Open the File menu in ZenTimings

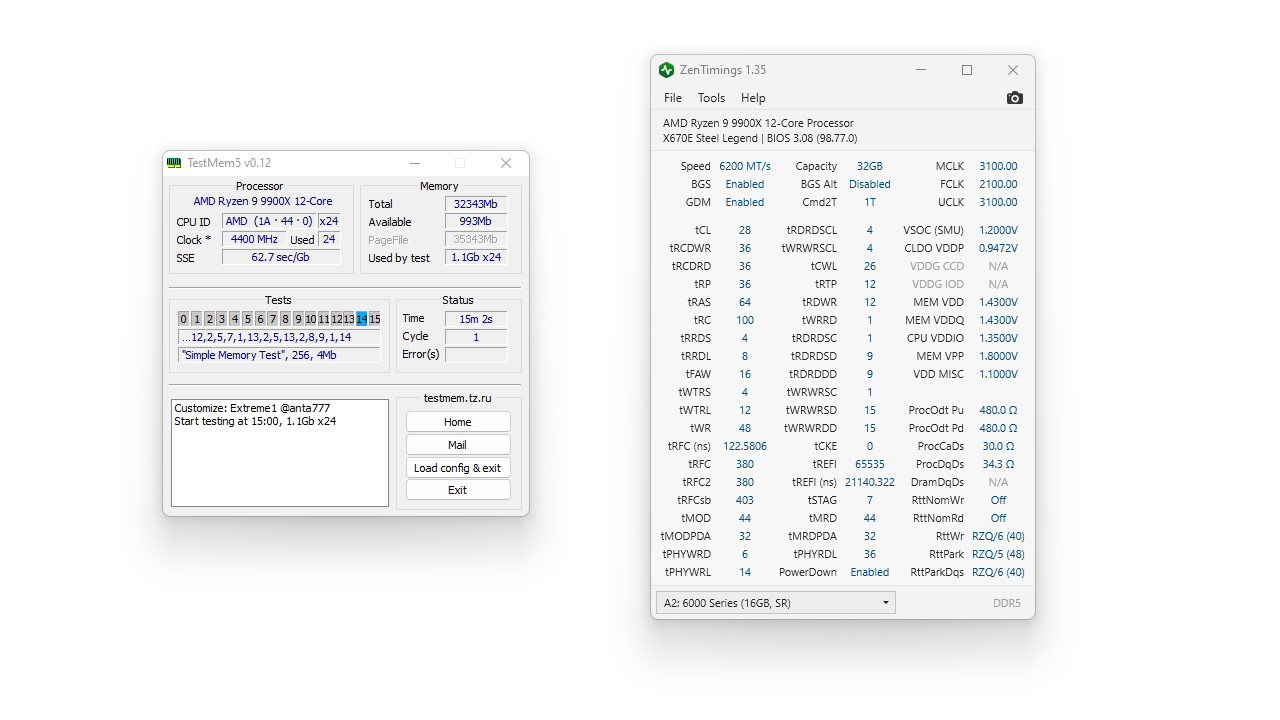tap(672, 97)
